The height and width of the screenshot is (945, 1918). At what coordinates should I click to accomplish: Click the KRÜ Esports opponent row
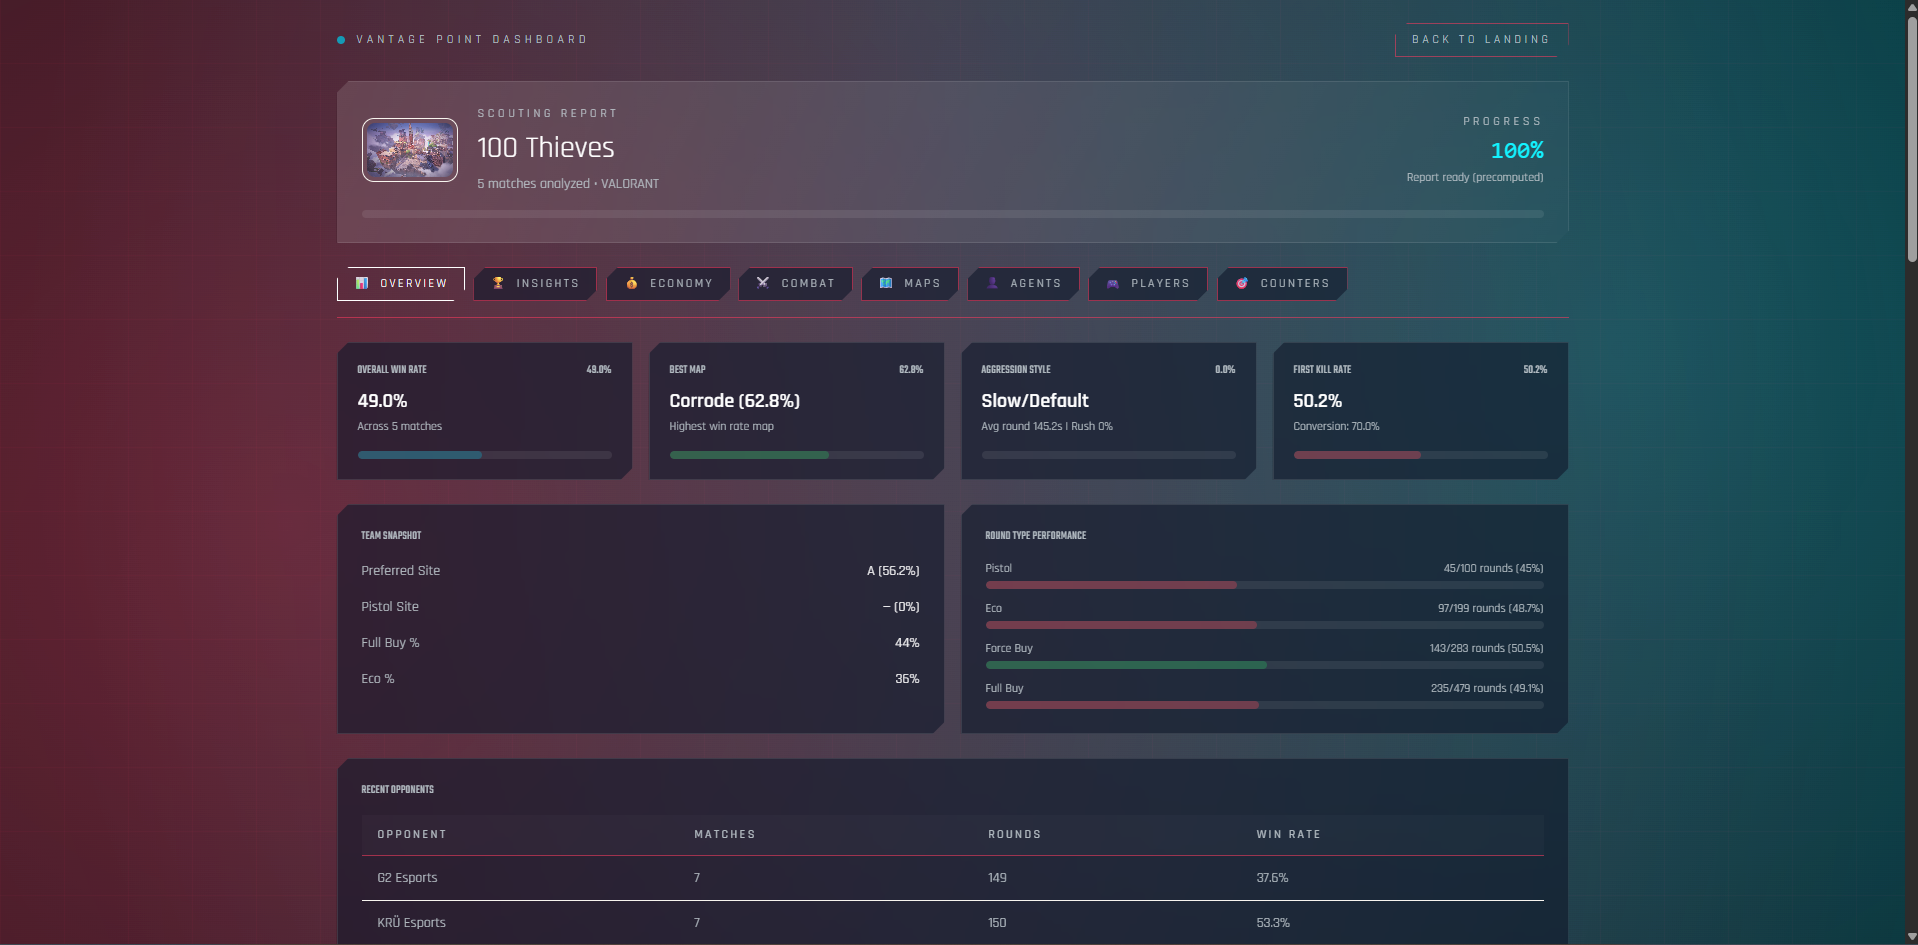coord(953,923)
